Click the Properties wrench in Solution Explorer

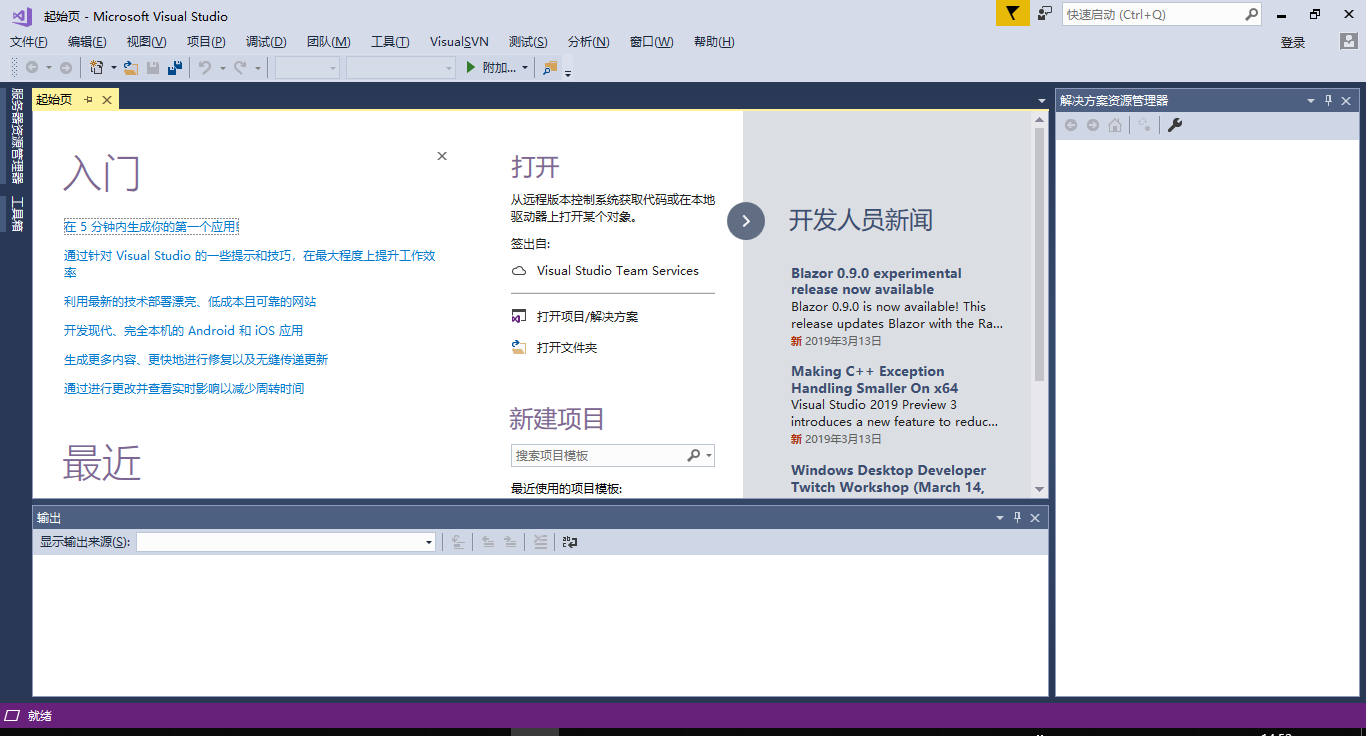click(x=1175, y=125)
